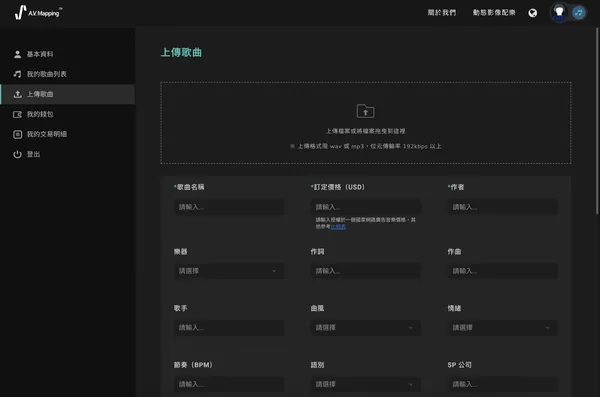Viewport: 600px width, 397px height.
Task: Click the 作者 input field
Action: [x=502, y=207]
